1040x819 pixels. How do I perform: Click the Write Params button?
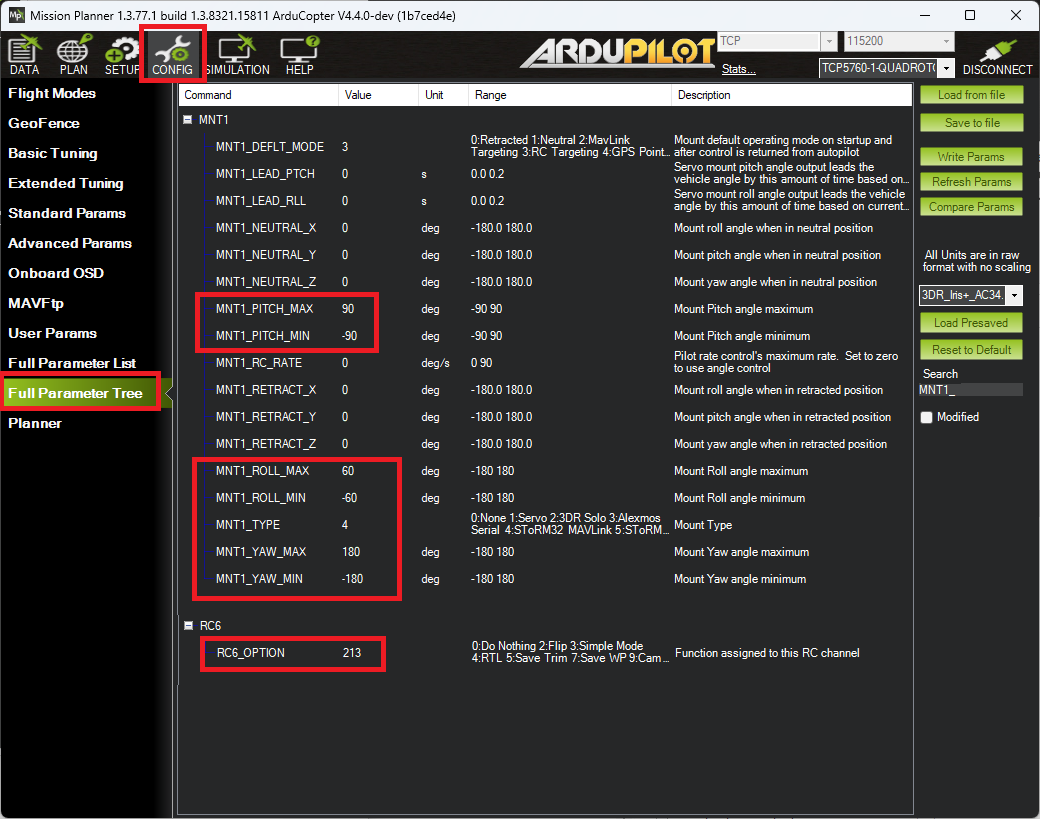coord(970,157)
